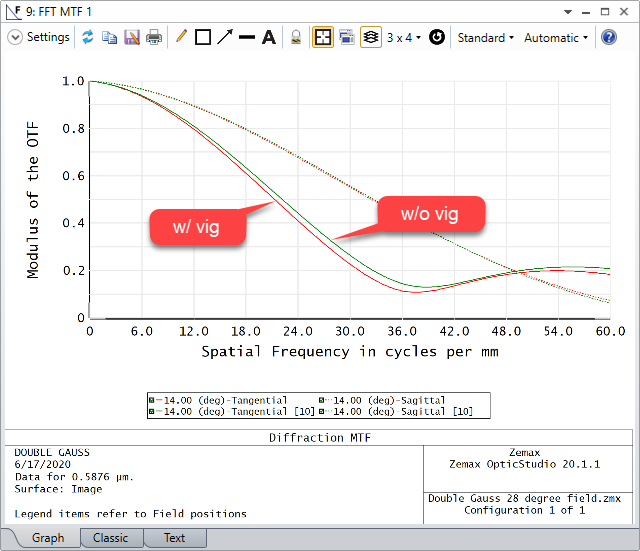The width and height of the screenshot is (640, 551).
Task: Select the rectangle drawing tool
Action: pos(203,38)
